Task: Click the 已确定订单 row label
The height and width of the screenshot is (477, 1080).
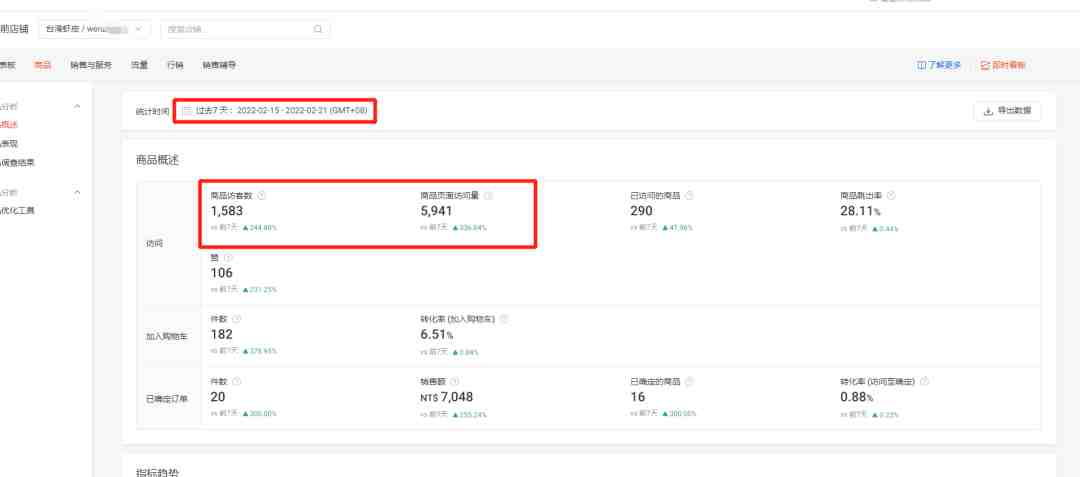Action: coord(167,399)
